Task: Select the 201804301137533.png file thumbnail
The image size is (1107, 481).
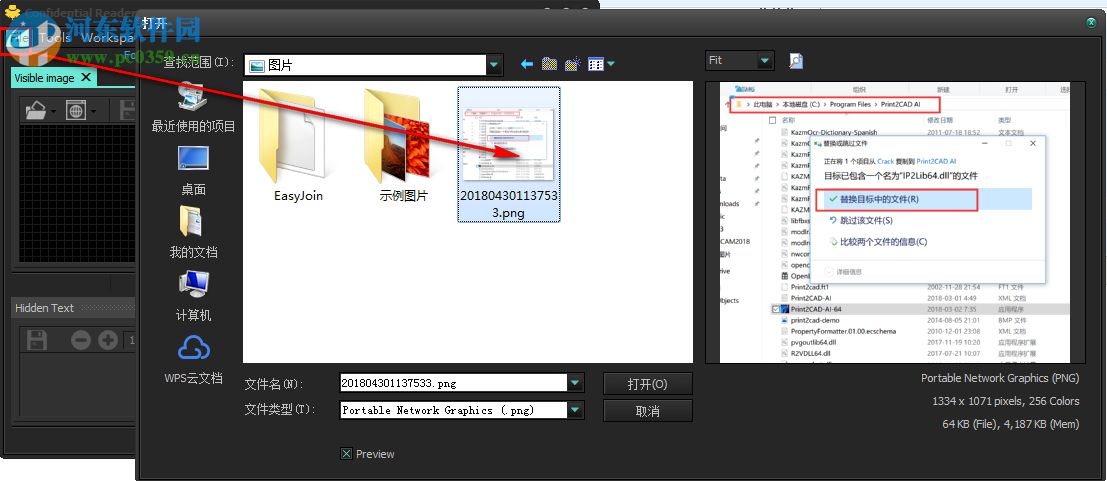Action: point(509,154)
